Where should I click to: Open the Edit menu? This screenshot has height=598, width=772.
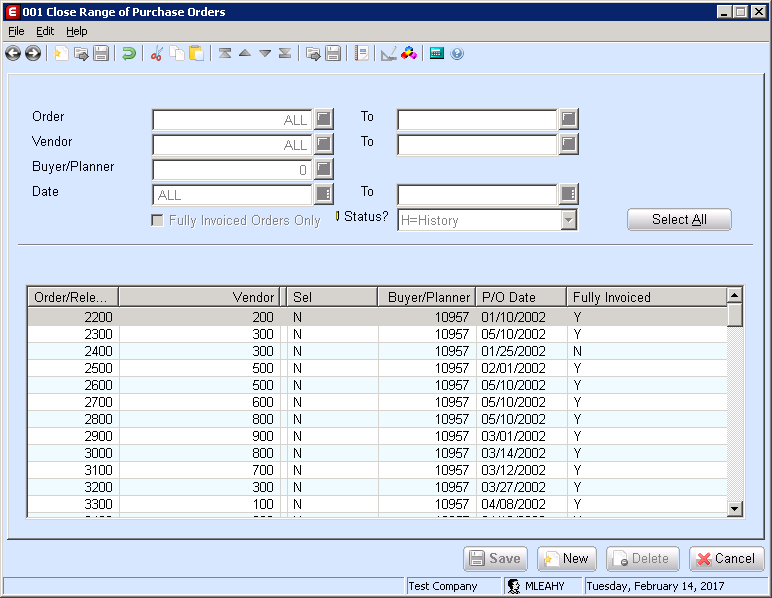[45, 31]
